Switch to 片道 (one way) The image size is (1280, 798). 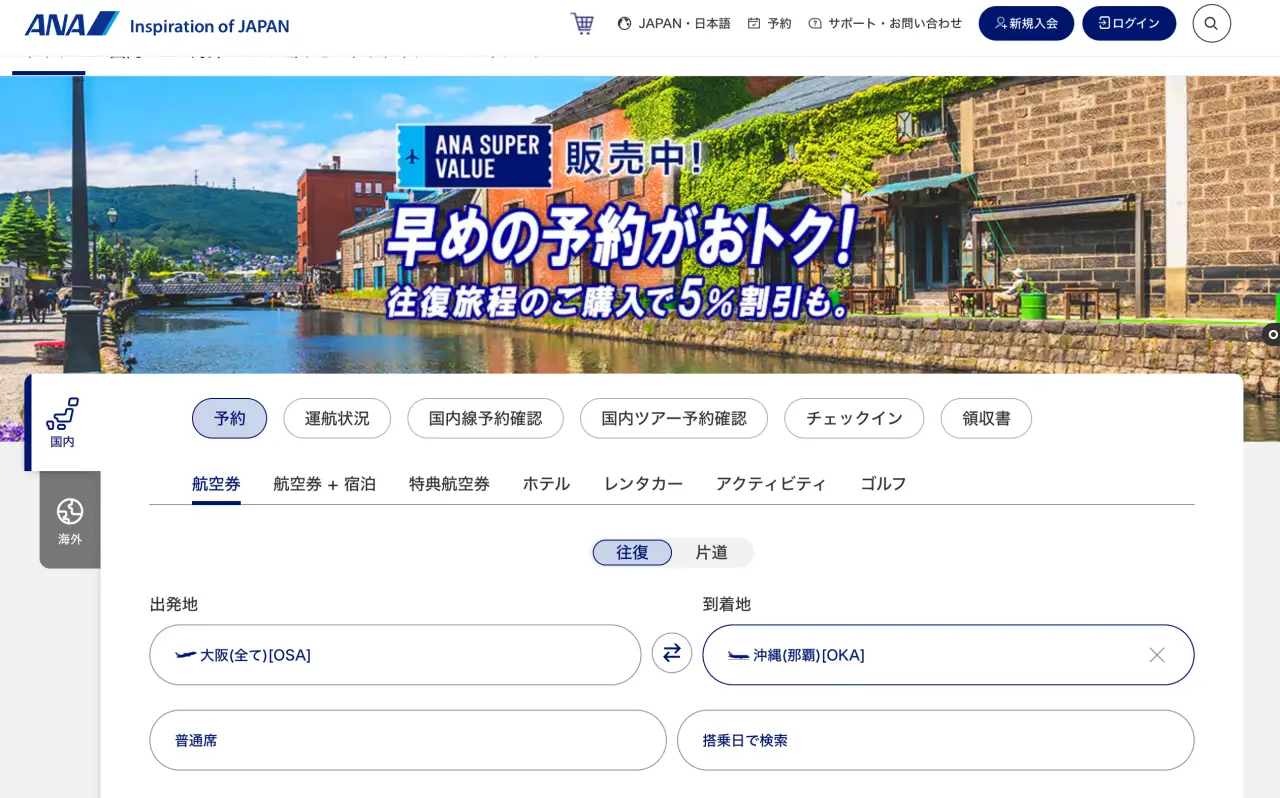711,552
